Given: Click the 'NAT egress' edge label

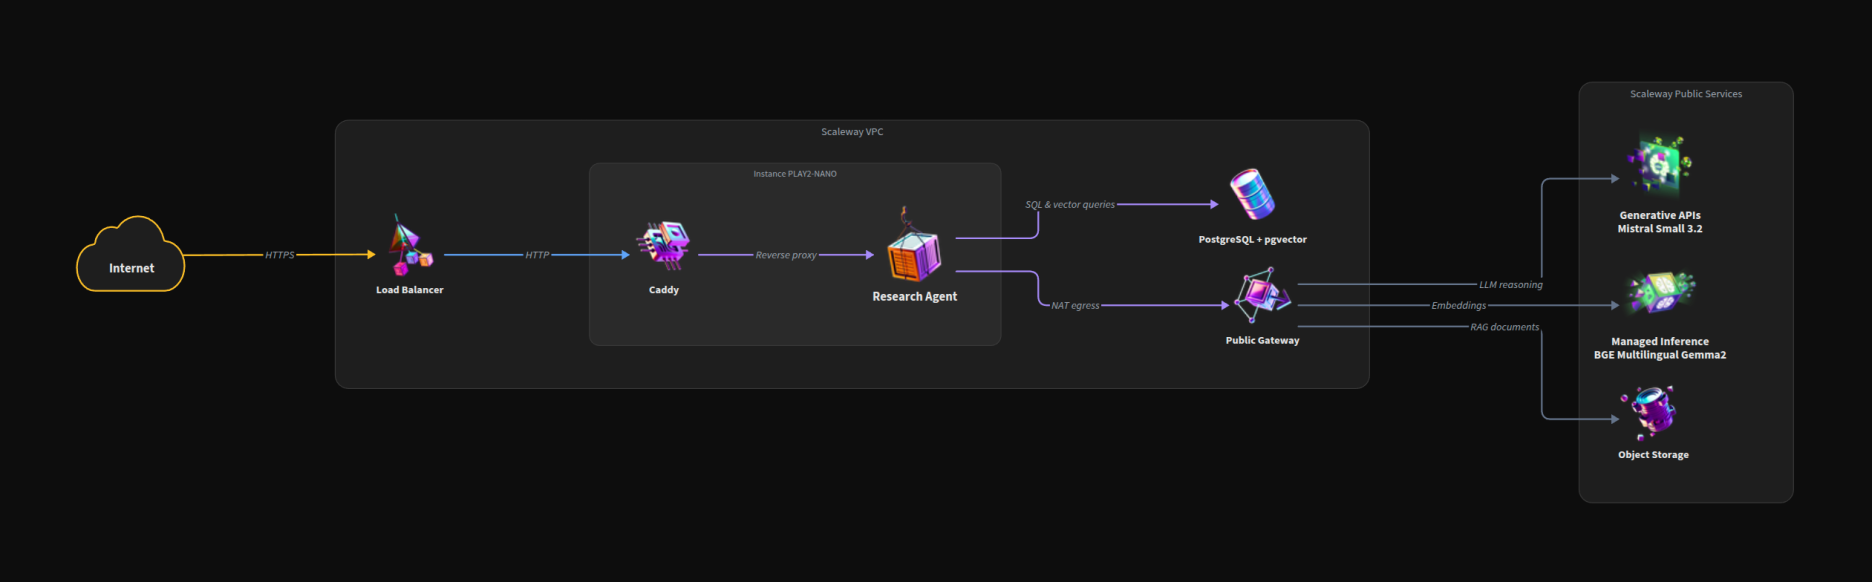Looking at the screenshot, I should coord(1075,306).
